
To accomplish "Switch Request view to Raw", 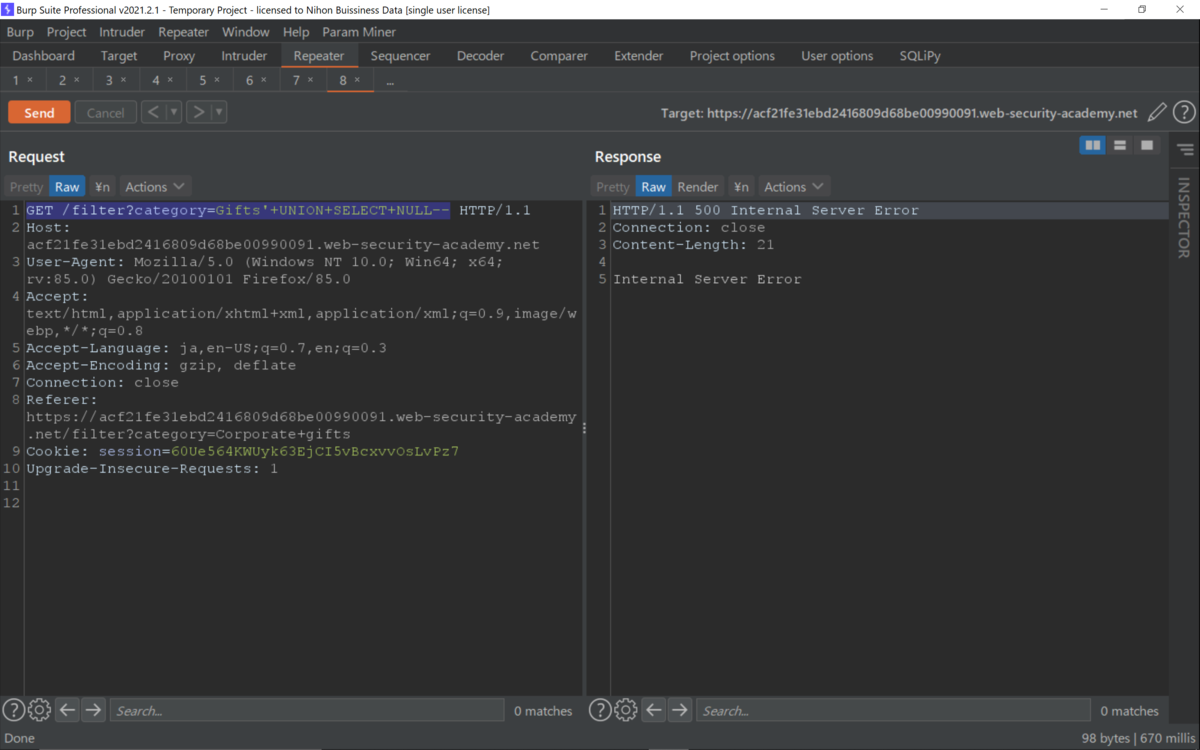I will pyautogui.click(x=67, y=187).
